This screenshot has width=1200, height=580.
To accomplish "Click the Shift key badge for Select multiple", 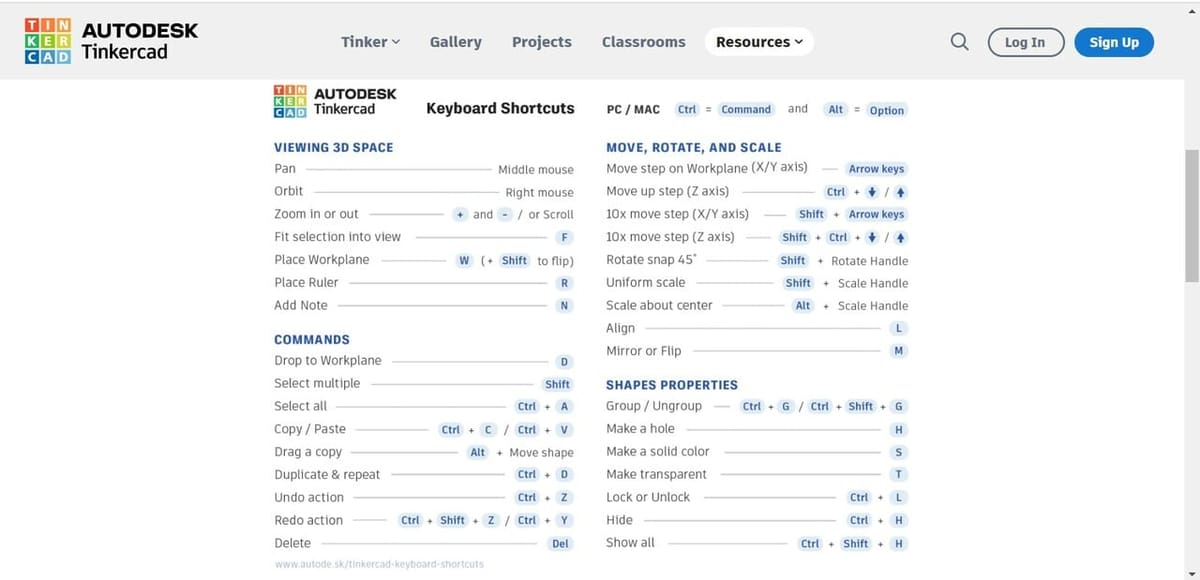I will coord(557,384).
